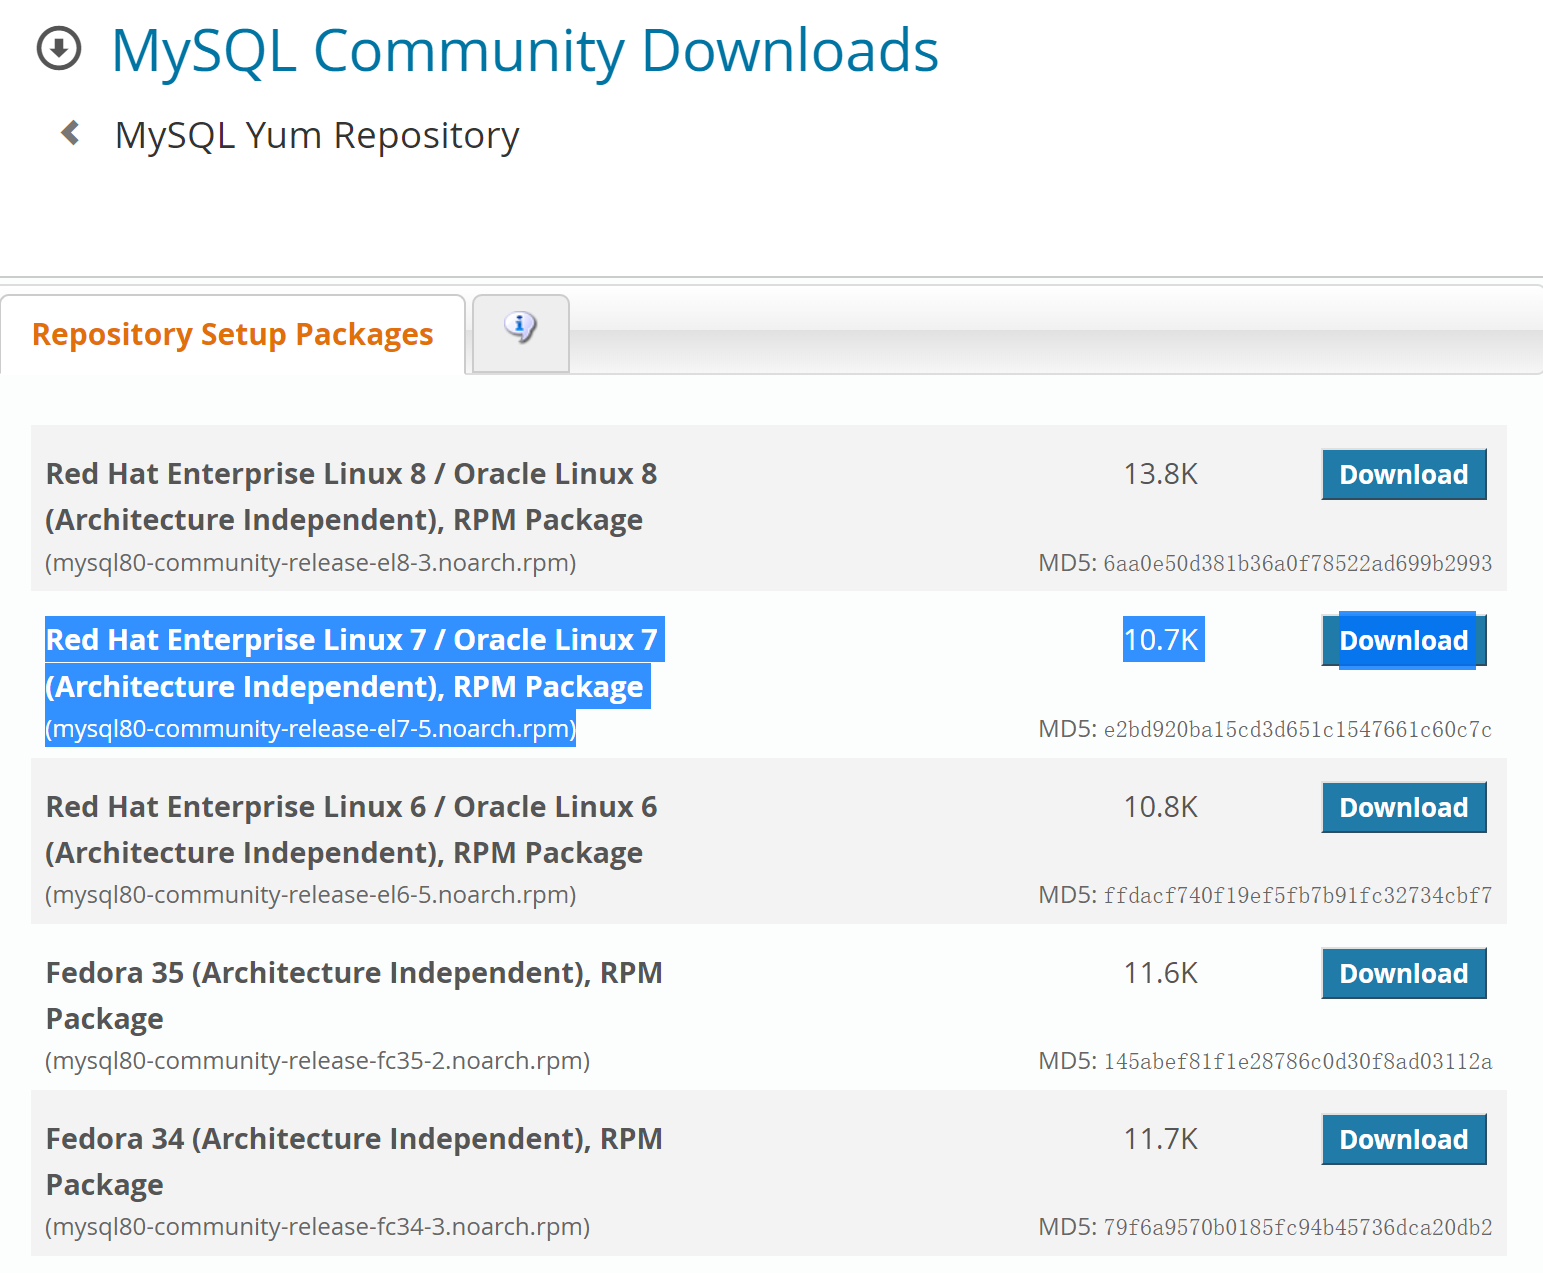Click filename mysql80-community-release-el8-3.noarch.rpm
The height and width of the screenshot is (1273, 1543).
coord(311,563)
